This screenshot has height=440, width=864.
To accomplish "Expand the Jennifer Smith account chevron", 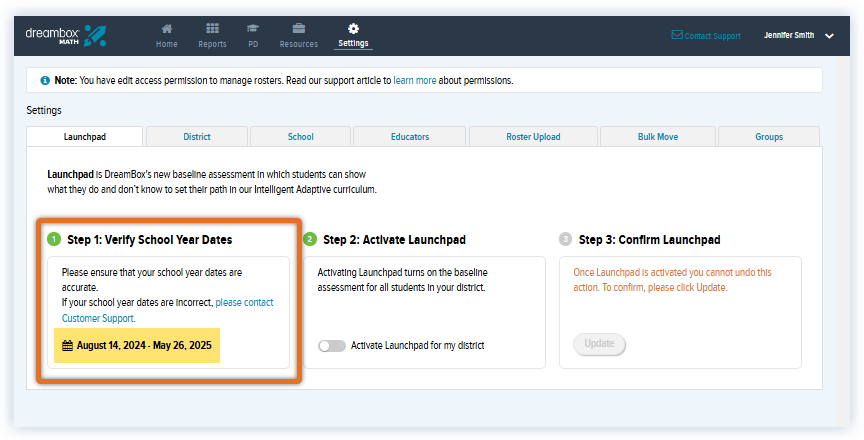I will (x=829, y=36).
